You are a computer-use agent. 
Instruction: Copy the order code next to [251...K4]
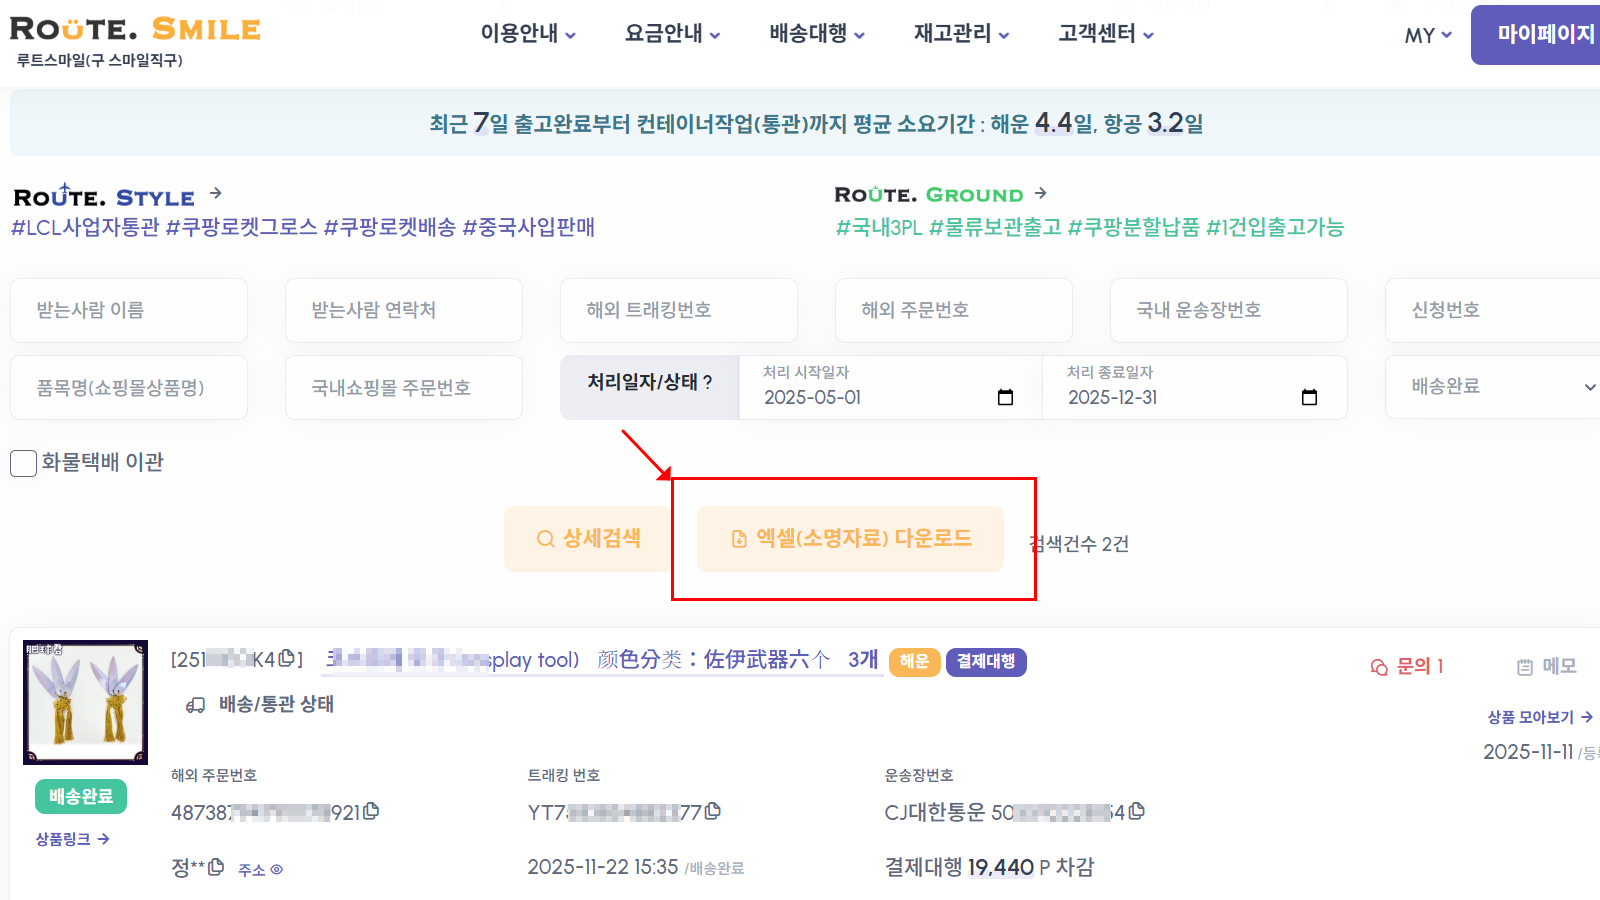(x=284, y=657)
